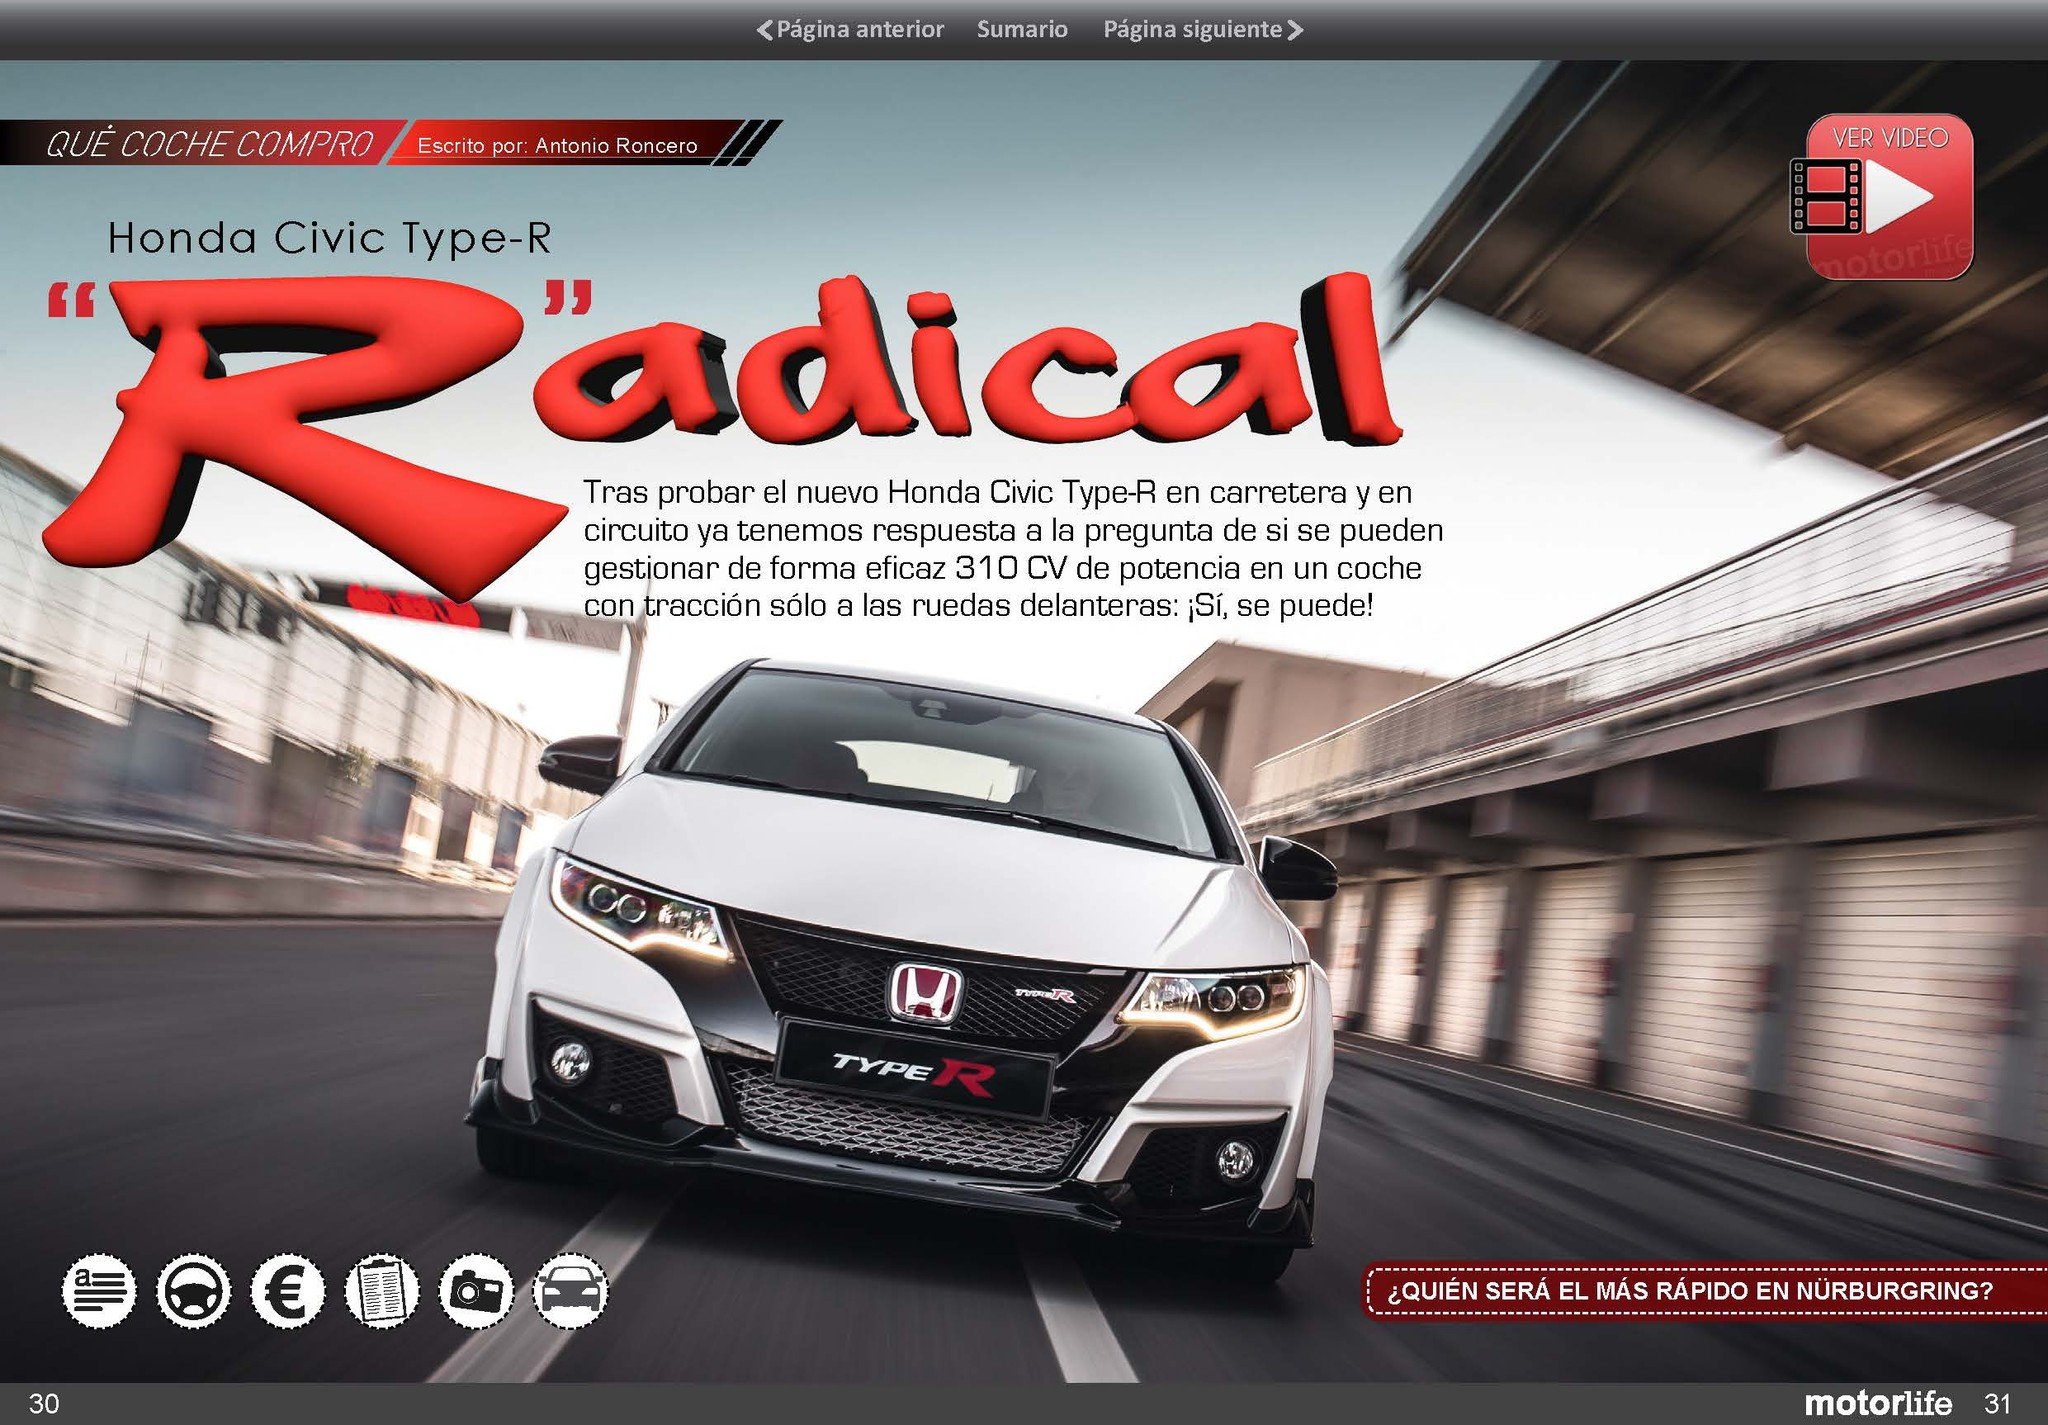The height and width of the screenshot is (1425, 2048).
Task: Click the steering wheel icon
Action: click(x=193, y=1291)
